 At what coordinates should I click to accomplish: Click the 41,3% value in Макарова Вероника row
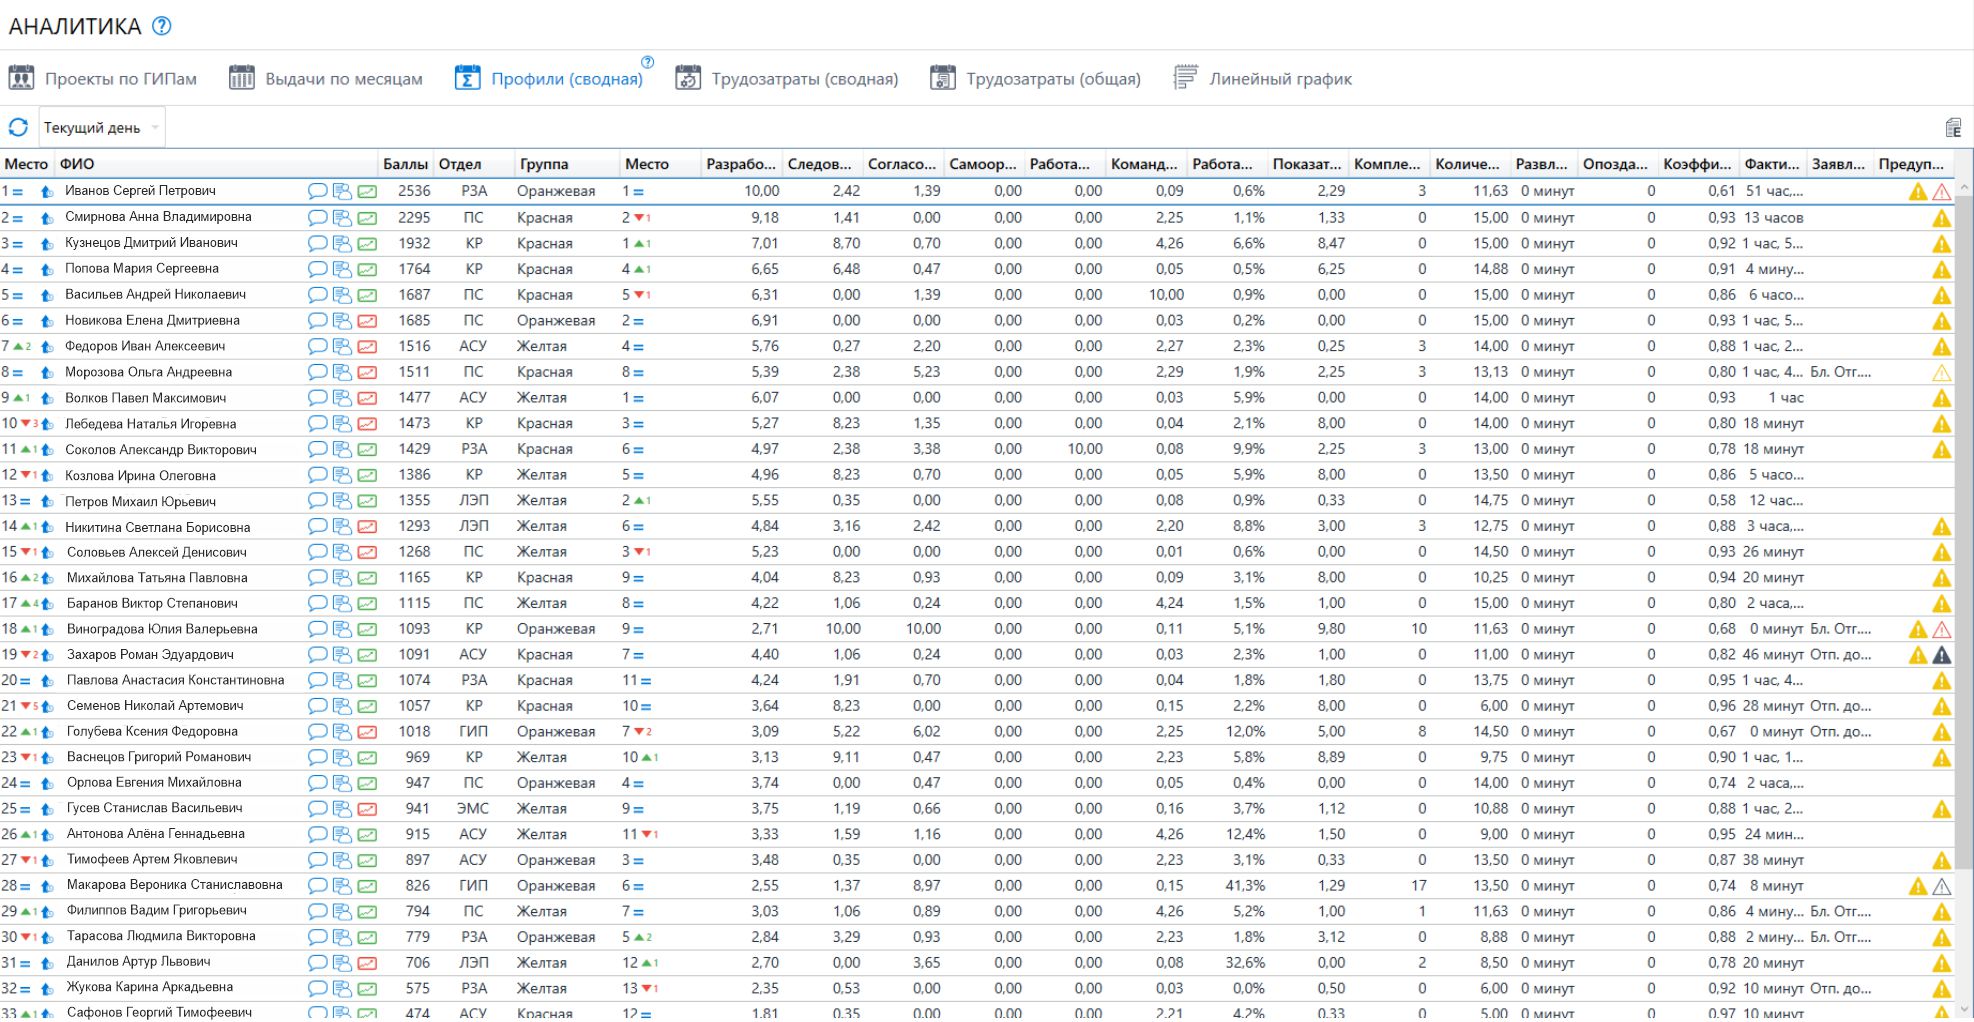1245,886
